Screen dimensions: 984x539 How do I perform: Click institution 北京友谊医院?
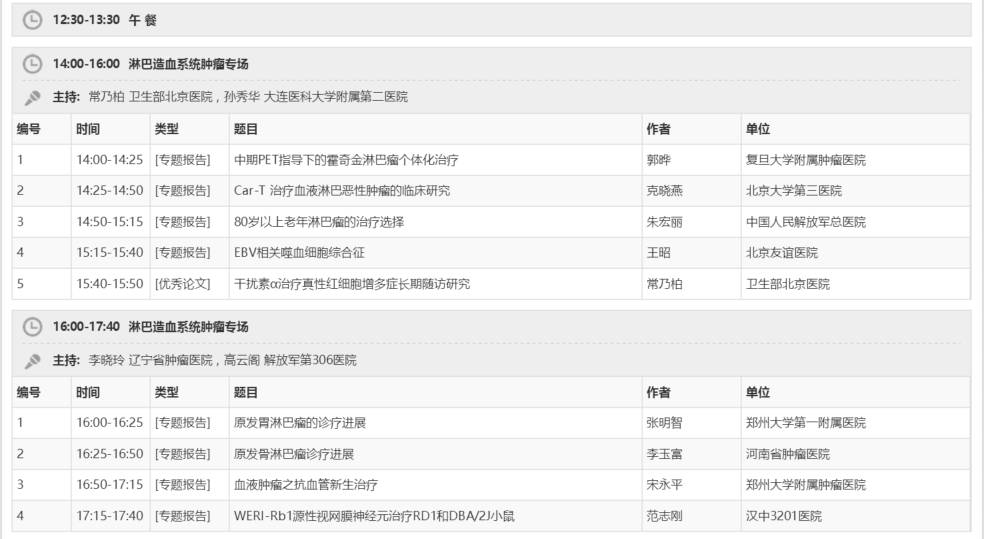click(x=782, y=253)
